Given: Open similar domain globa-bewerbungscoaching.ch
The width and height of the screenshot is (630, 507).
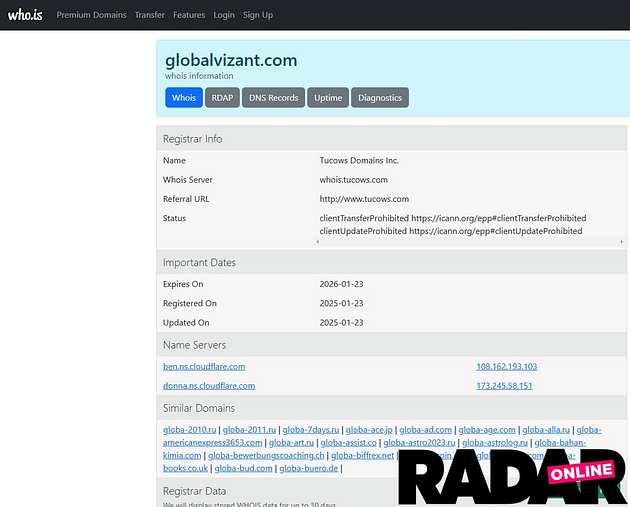Looking at the screenshot, I should (x=266, y=455).
